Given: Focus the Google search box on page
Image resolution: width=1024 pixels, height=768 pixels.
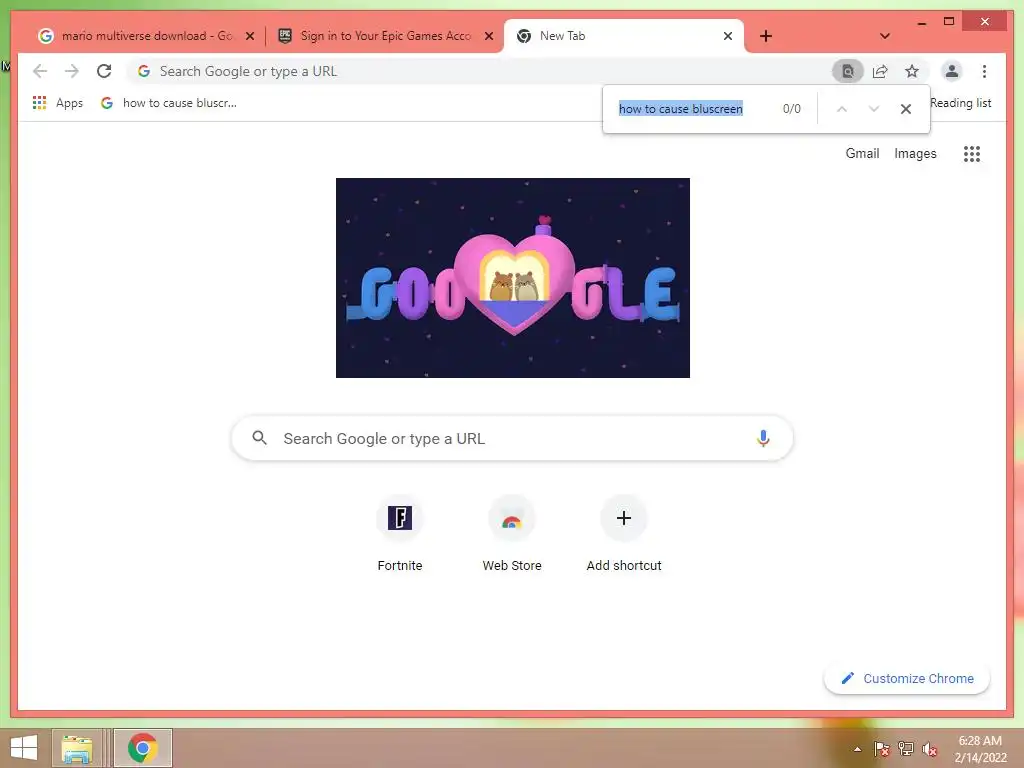Looking at the screenshot, I should (x=512, y=438).
